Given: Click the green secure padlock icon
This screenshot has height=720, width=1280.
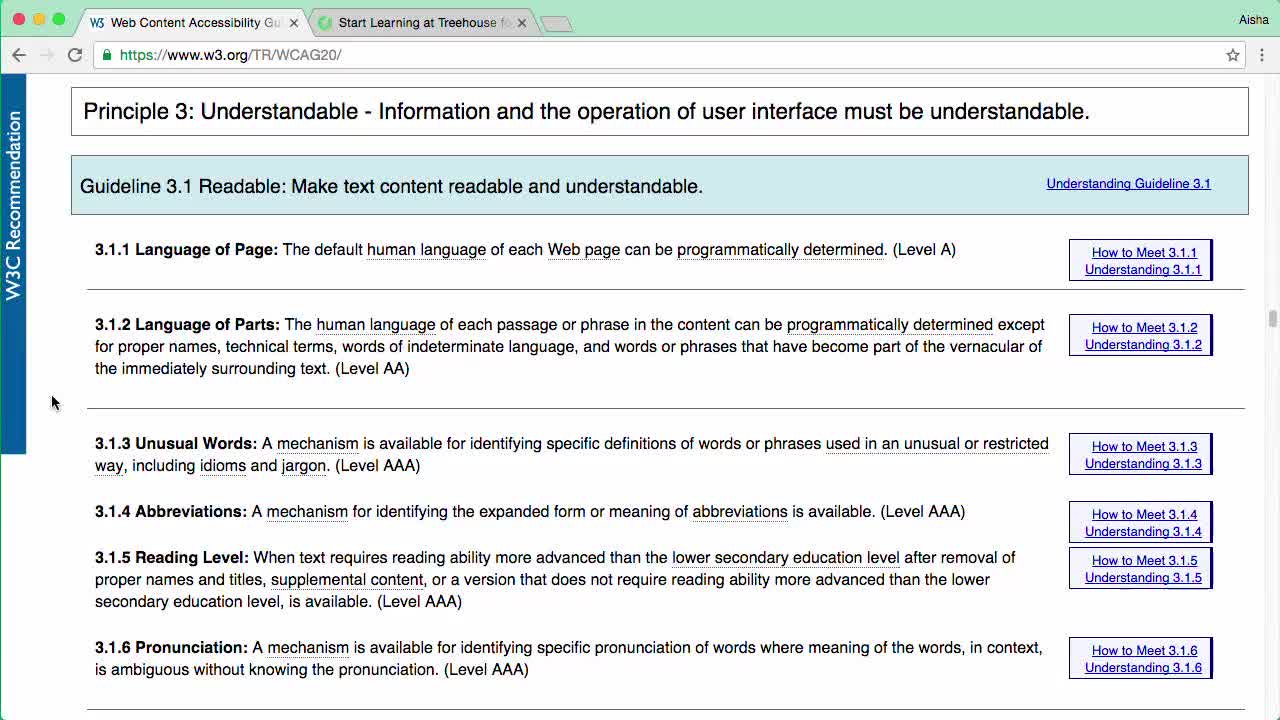Looking at the screenshot, I should 107,55.
